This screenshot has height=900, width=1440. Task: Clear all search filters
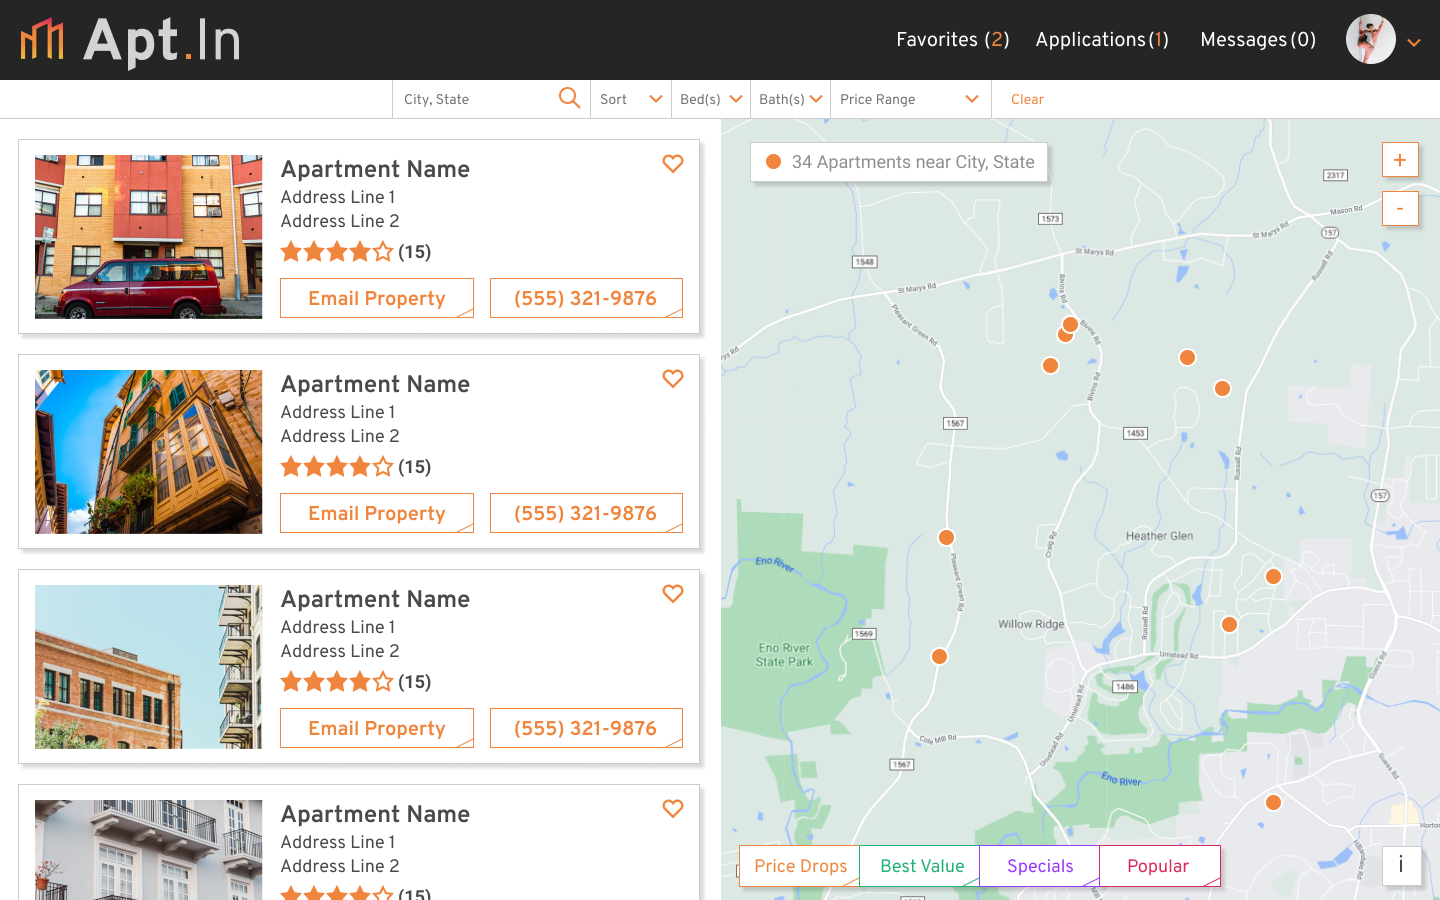[1027, 99]
